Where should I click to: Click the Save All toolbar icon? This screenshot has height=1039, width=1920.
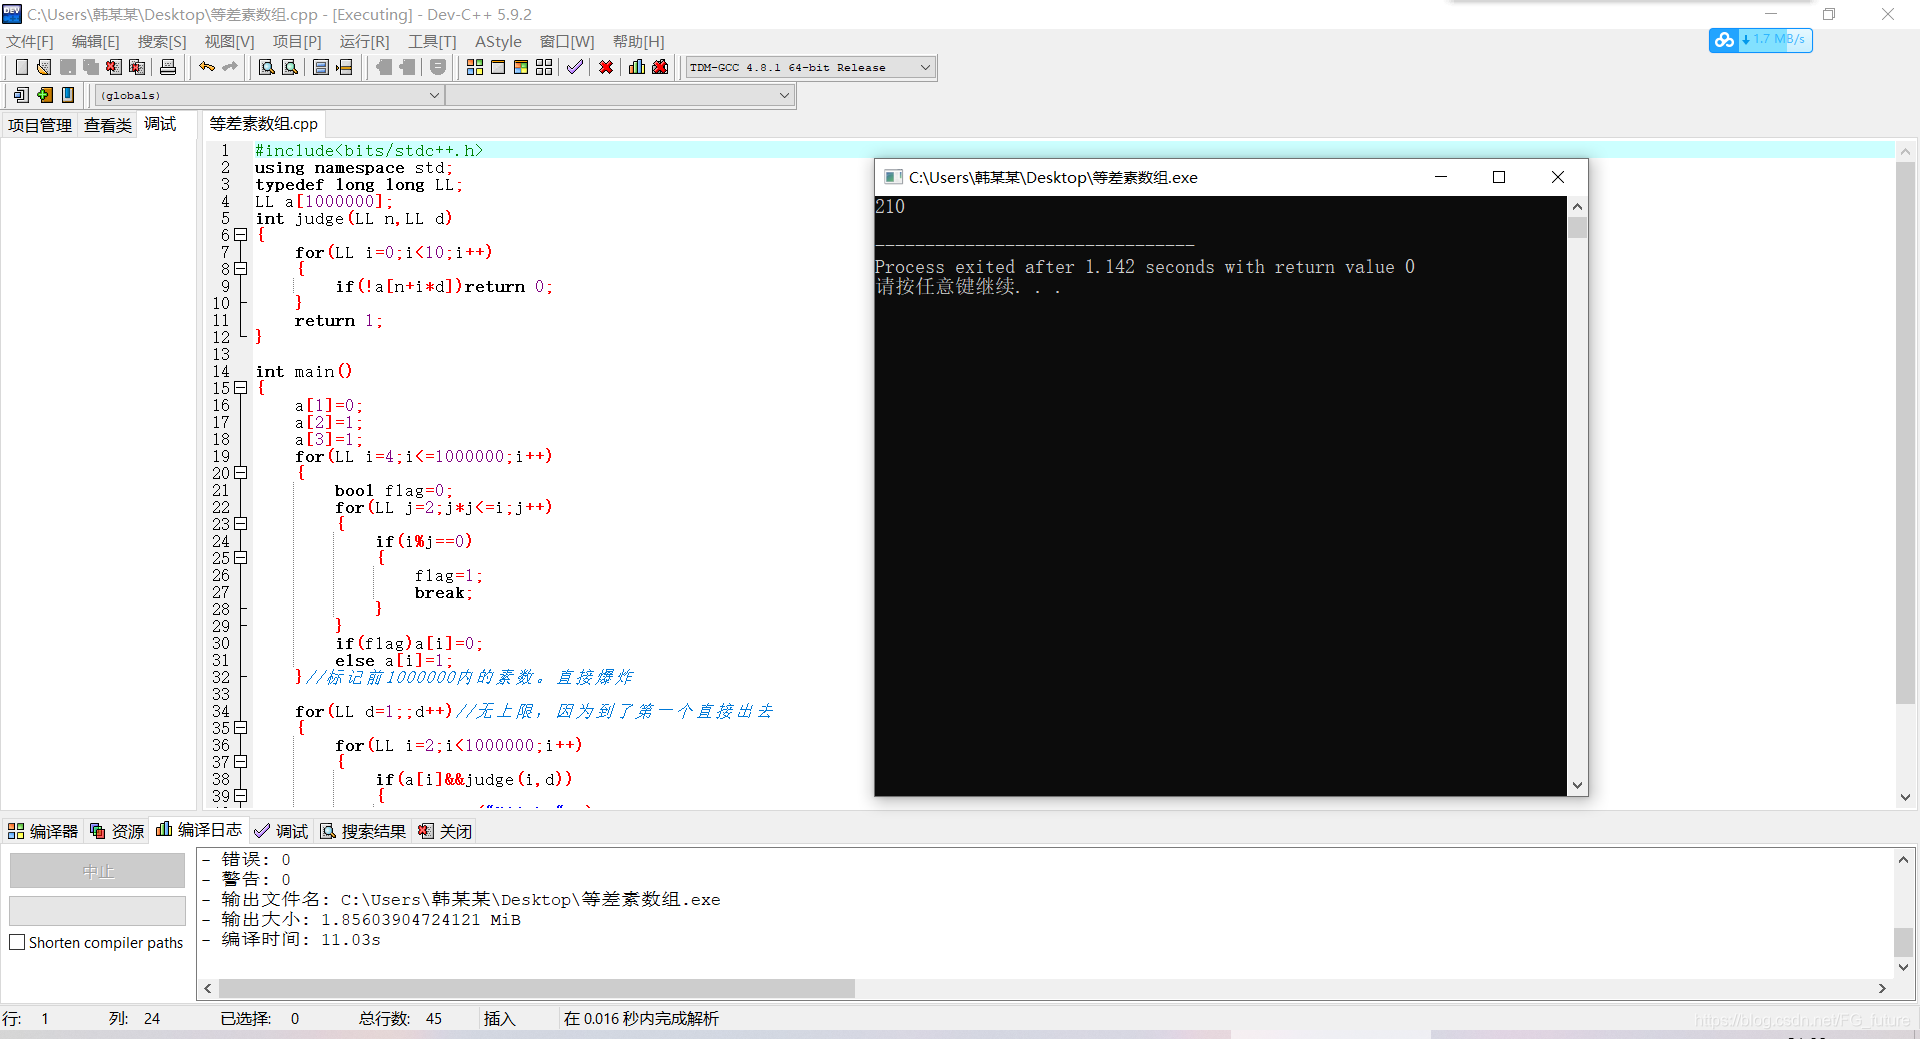[x=91, y=67]
